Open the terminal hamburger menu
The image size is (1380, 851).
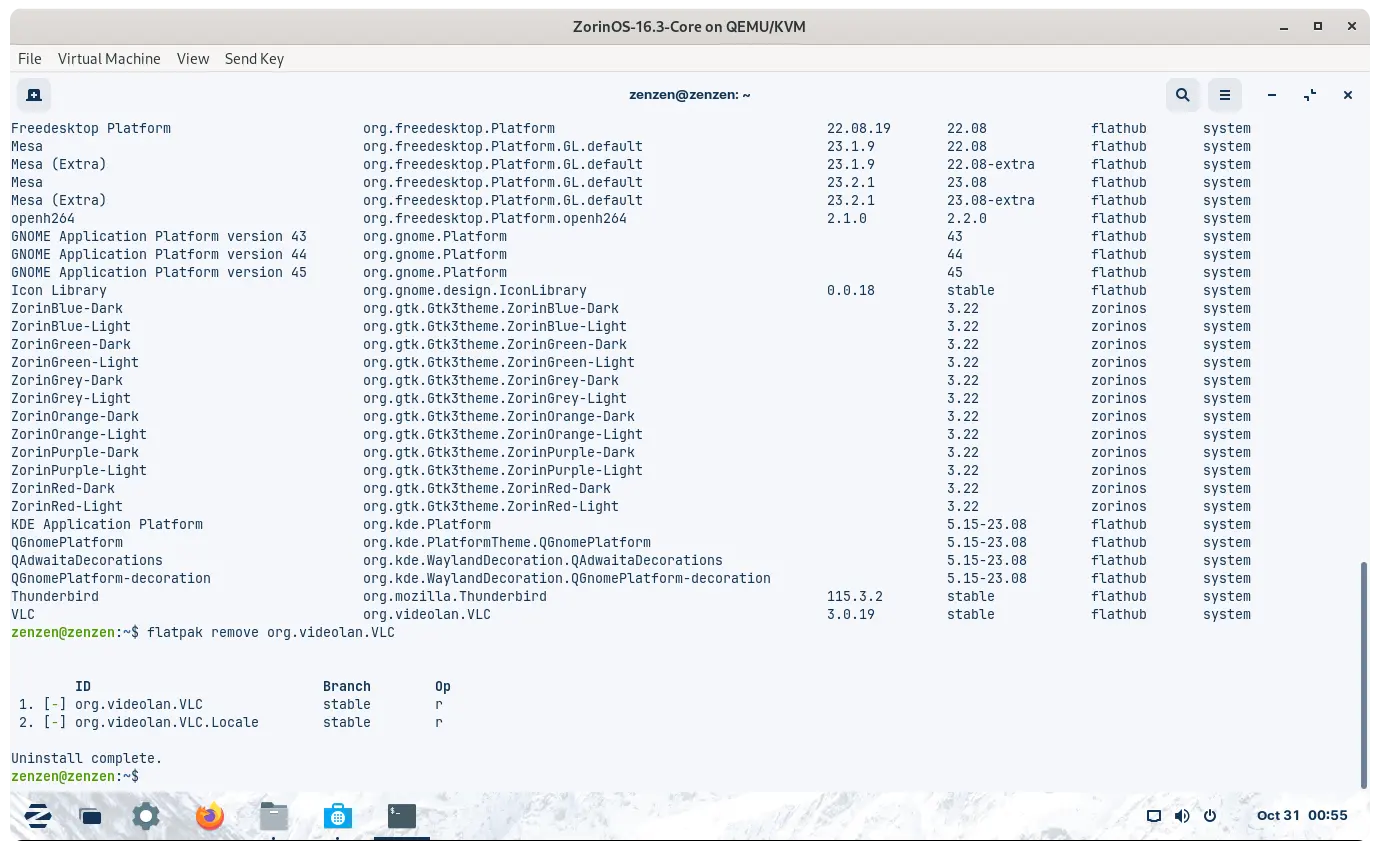point(1225,95)
